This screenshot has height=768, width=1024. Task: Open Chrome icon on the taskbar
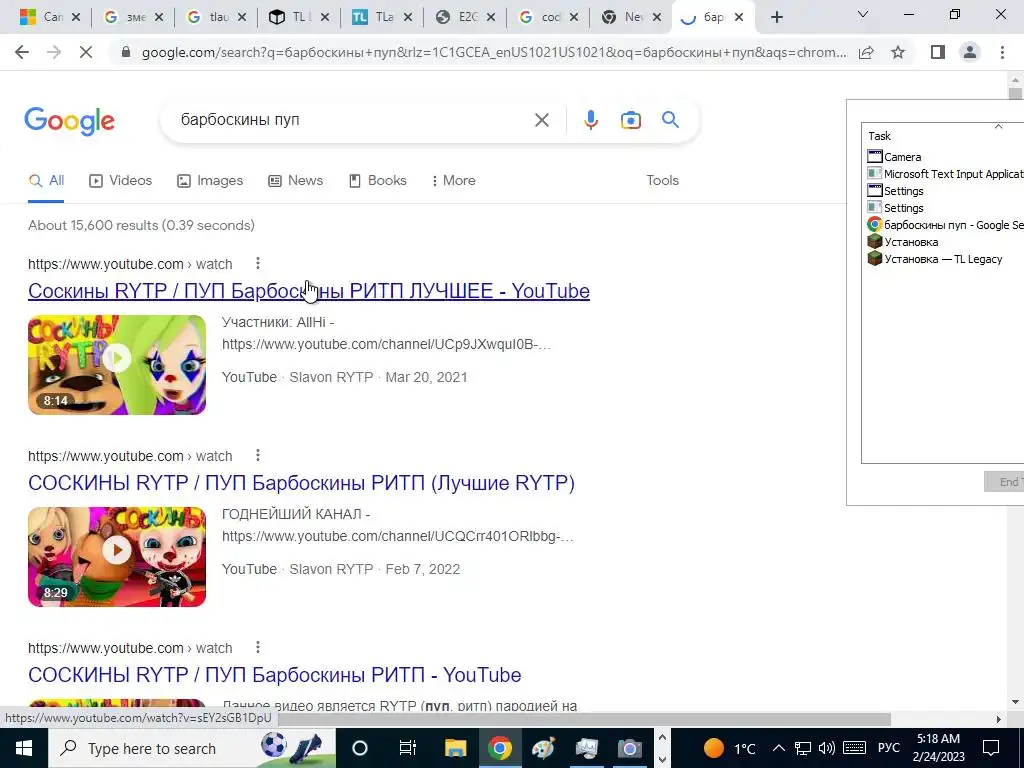pos(500,748)
